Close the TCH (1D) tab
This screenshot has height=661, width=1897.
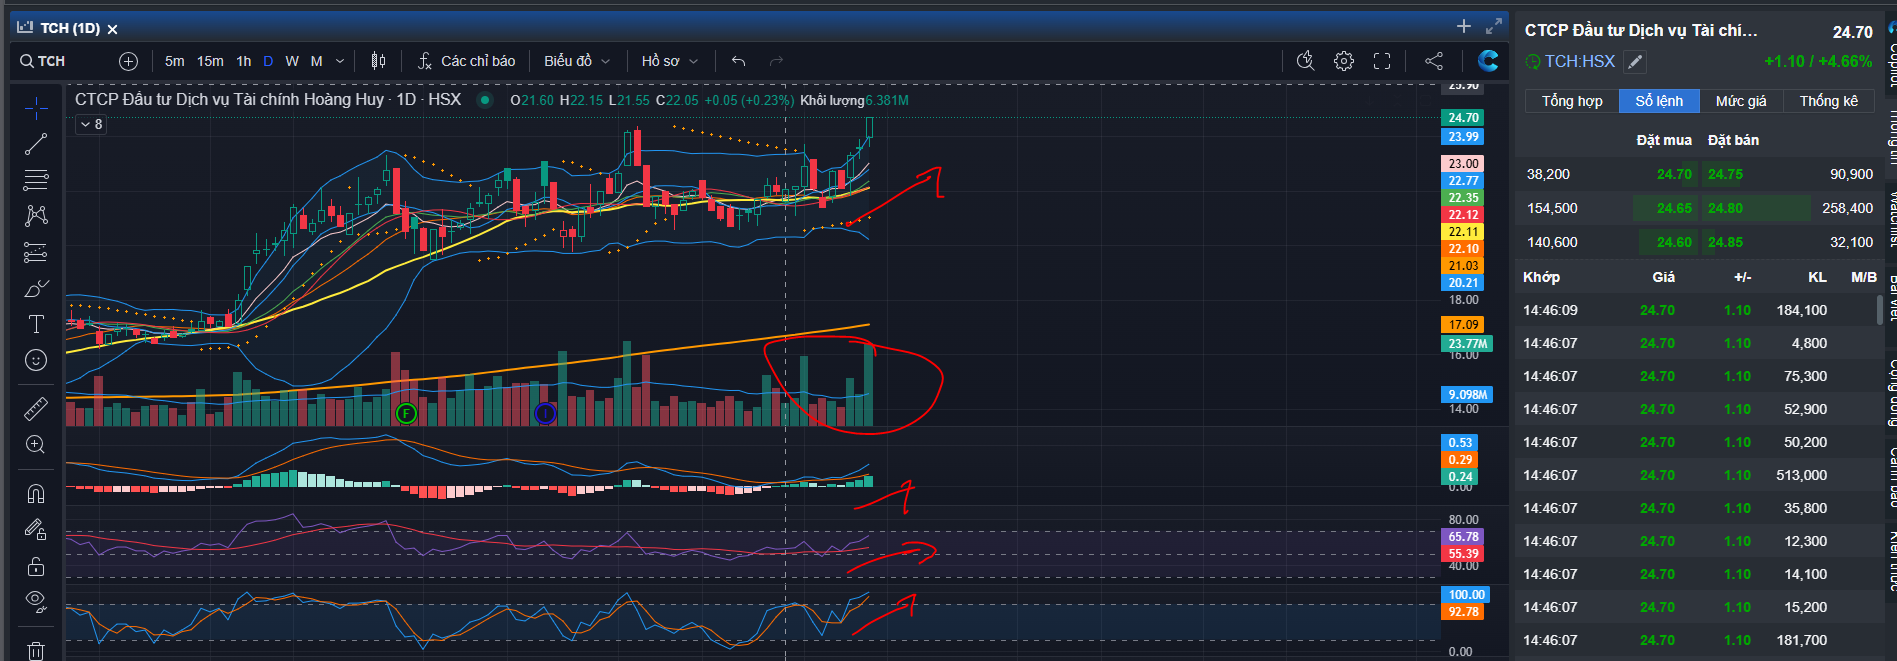pos(112,29)
